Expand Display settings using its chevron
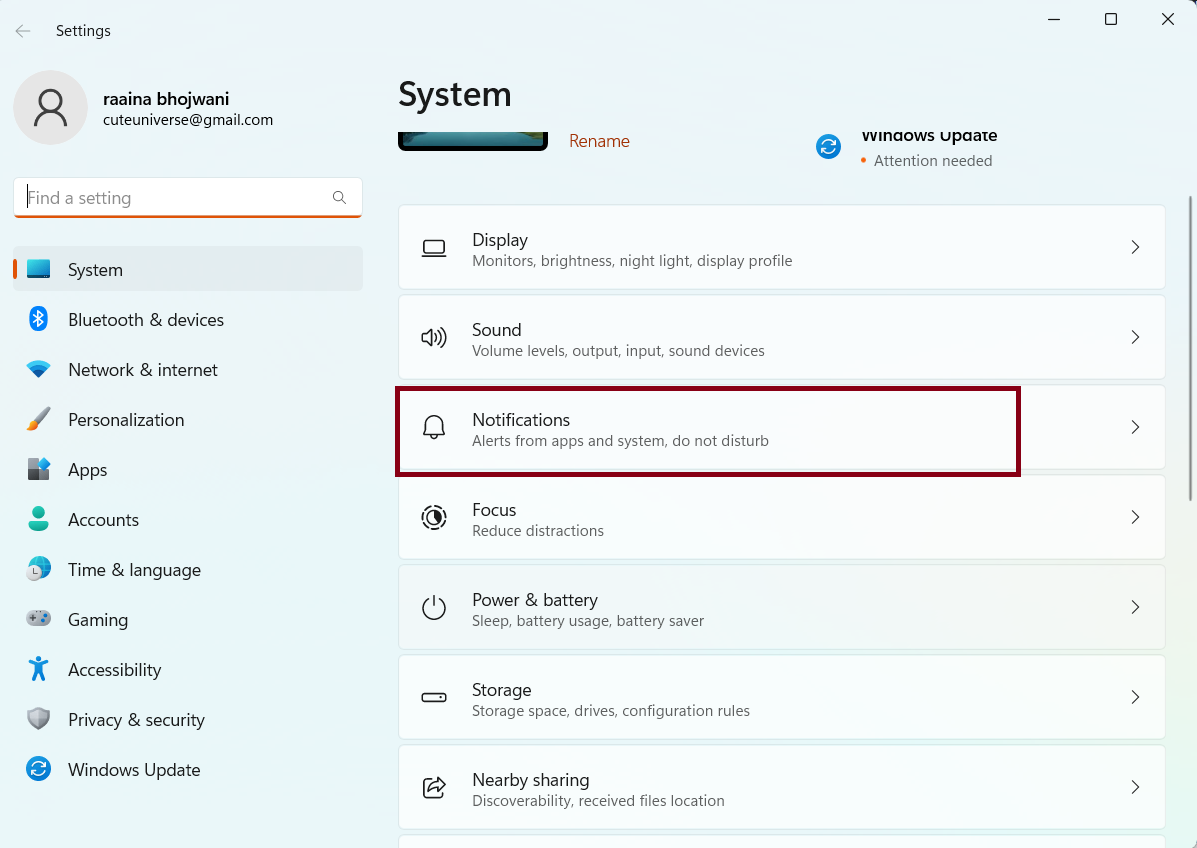This screenshot has height=848, width=1197. point(1135,247)
